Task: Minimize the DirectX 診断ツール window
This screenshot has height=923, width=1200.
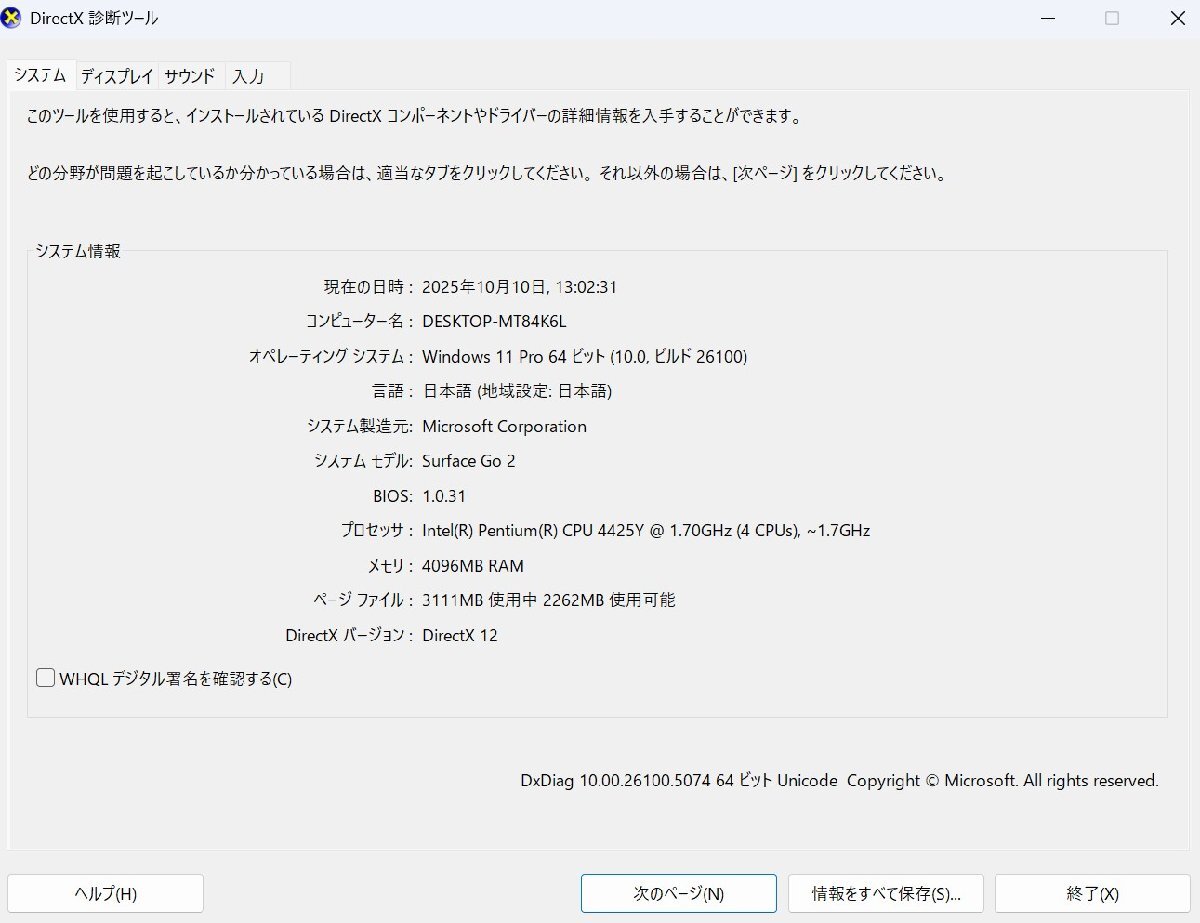Action: 1047,18
